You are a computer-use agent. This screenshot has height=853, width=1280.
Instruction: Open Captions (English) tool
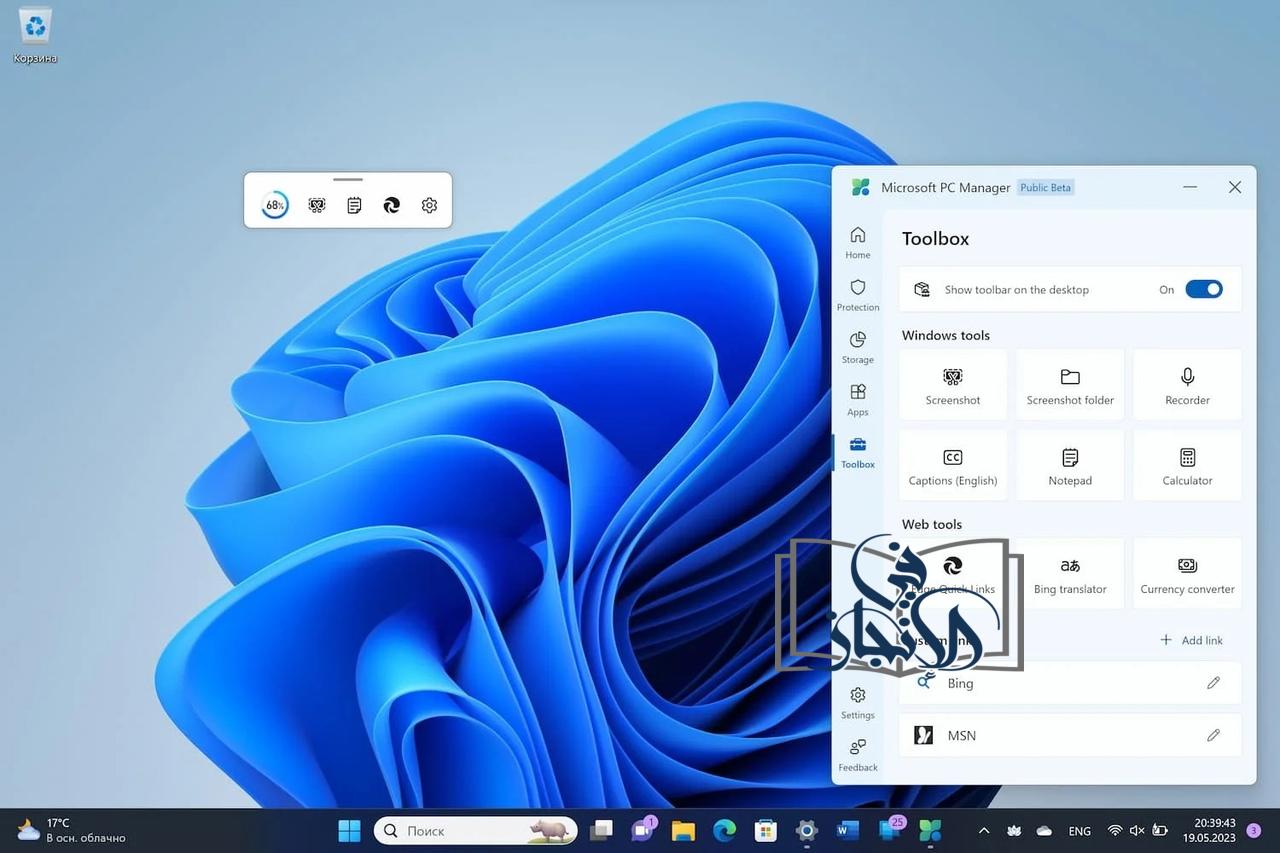tap(953, 466)
